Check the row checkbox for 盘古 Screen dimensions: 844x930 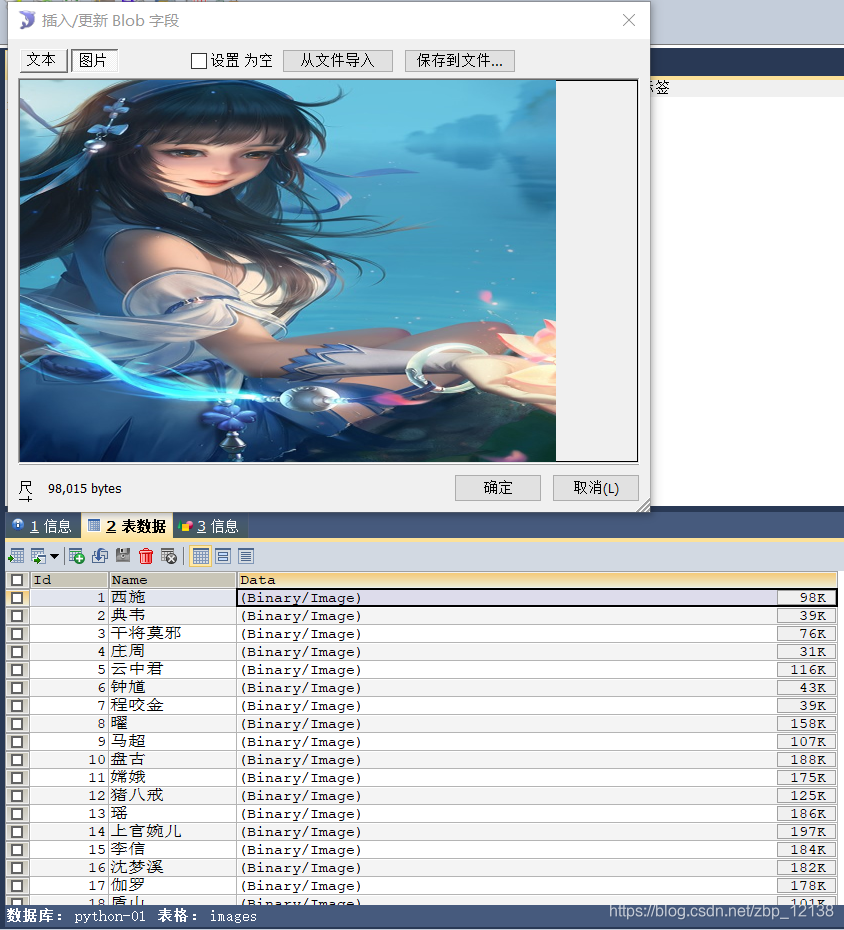pos(17,760)
